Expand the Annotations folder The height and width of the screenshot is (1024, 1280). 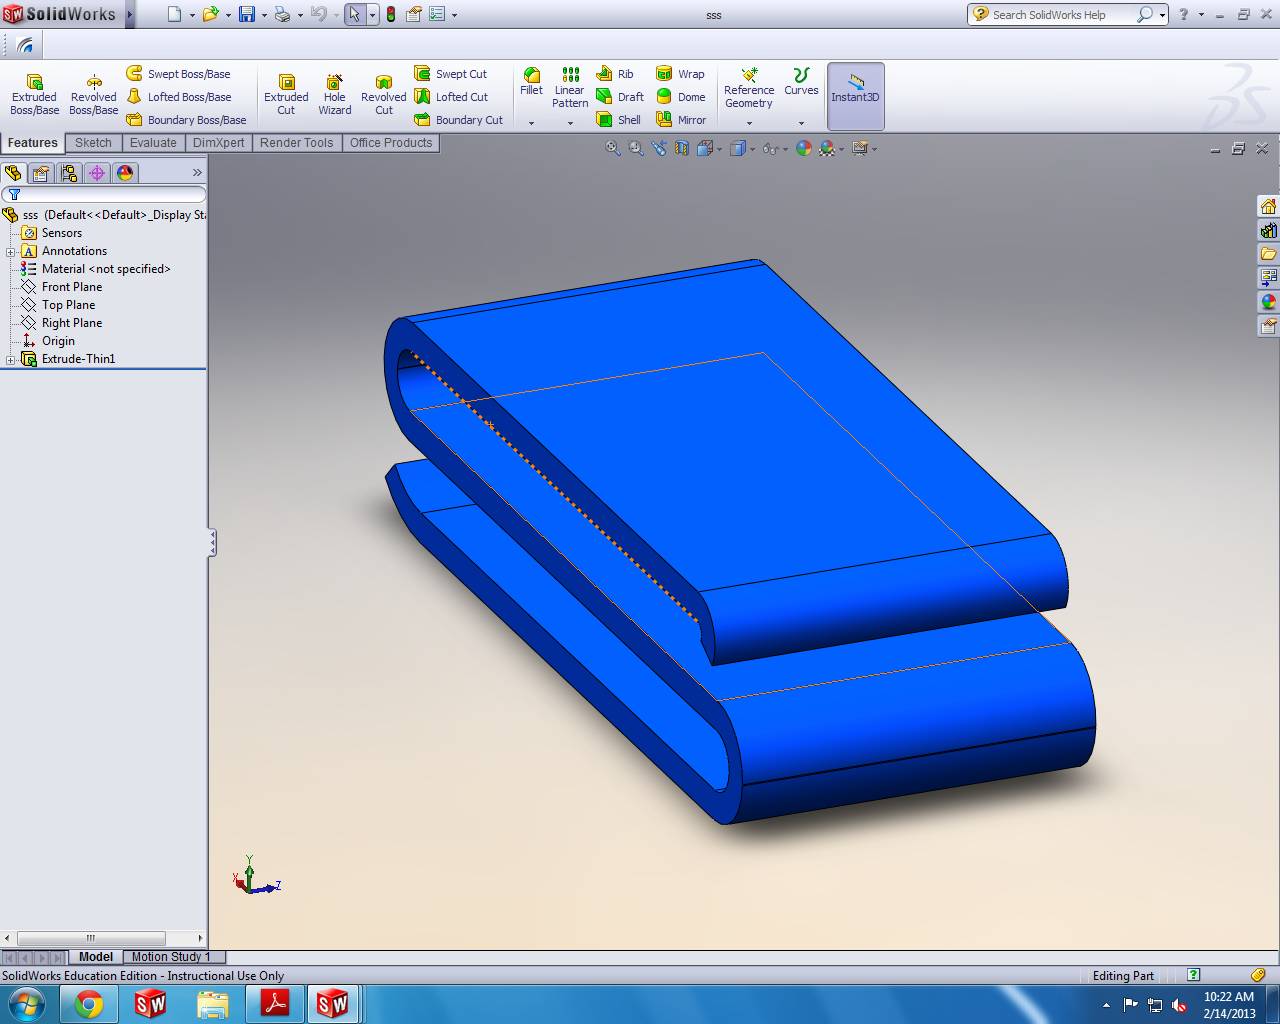point(10,252)
